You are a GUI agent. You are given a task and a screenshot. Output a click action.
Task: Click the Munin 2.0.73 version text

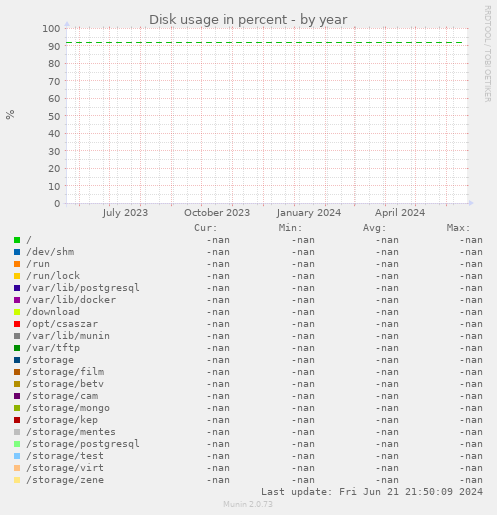pyautogui.click(x=248, y=504)
